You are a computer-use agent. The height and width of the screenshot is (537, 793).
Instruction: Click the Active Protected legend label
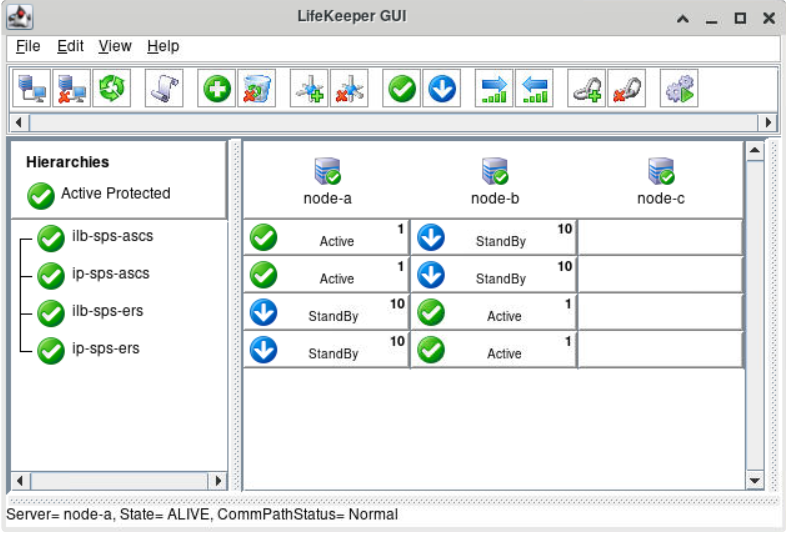point(116,193)
